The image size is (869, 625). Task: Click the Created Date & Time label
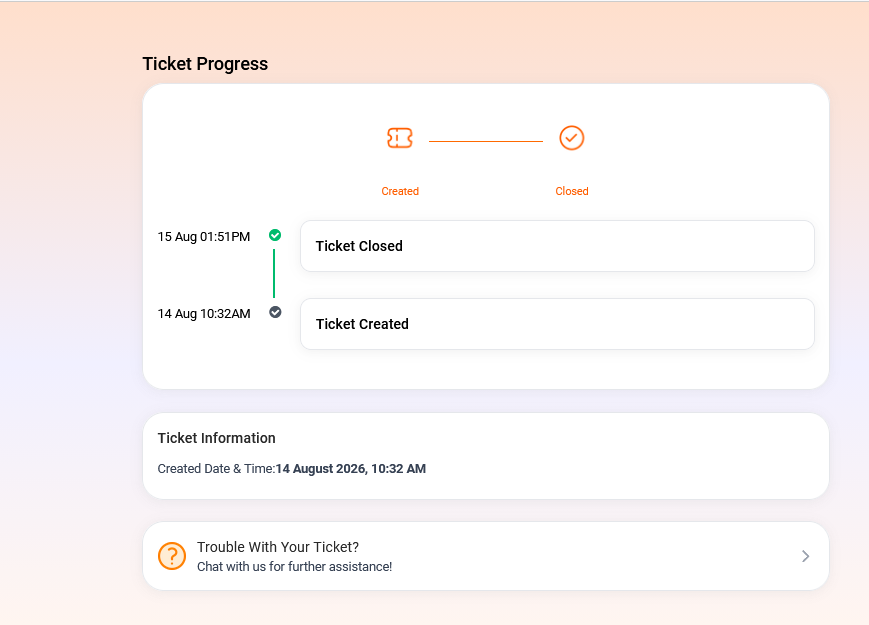[x=216, y=469]
